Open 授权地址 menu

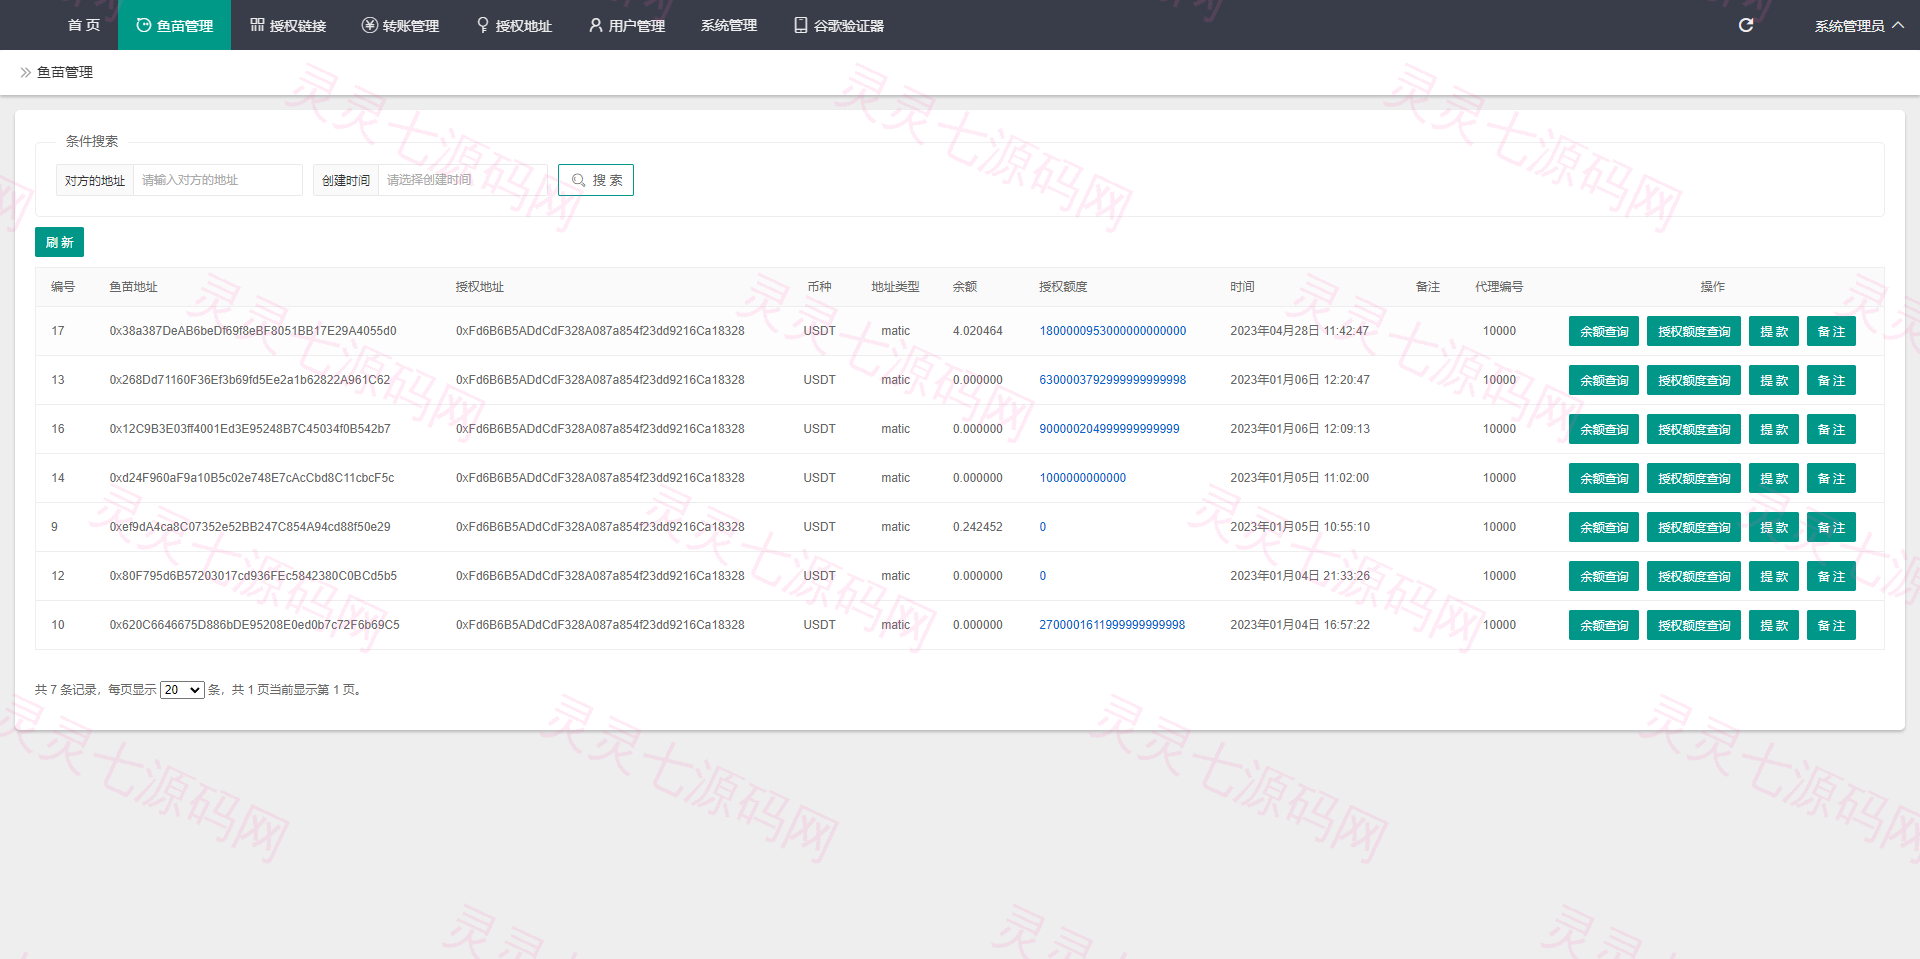[514, 25]
